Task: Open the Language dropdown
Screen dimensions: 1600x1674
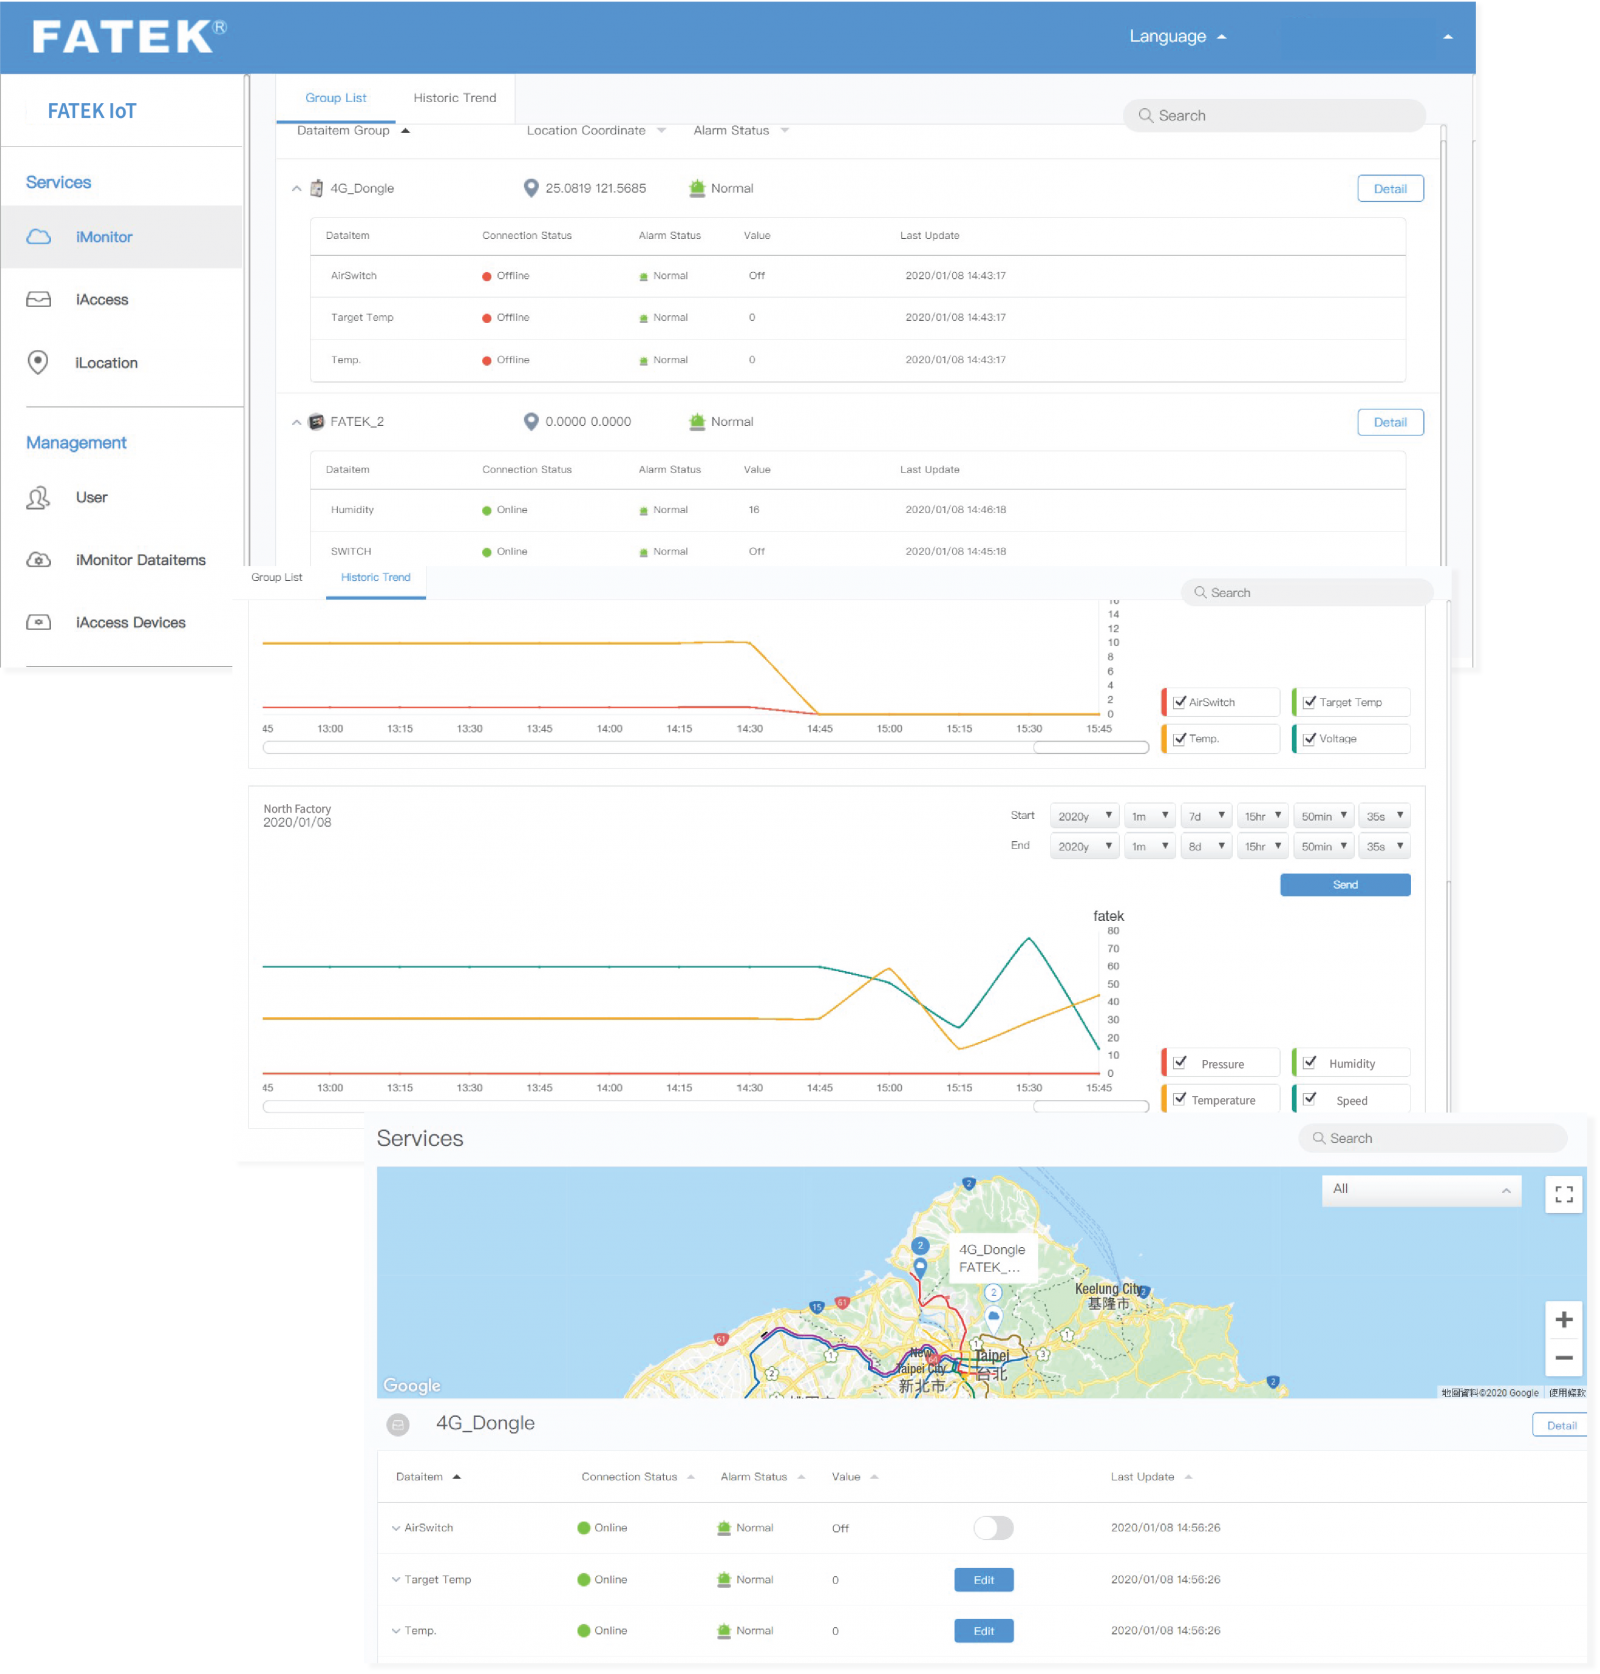Action: (x=1177, y=37)
